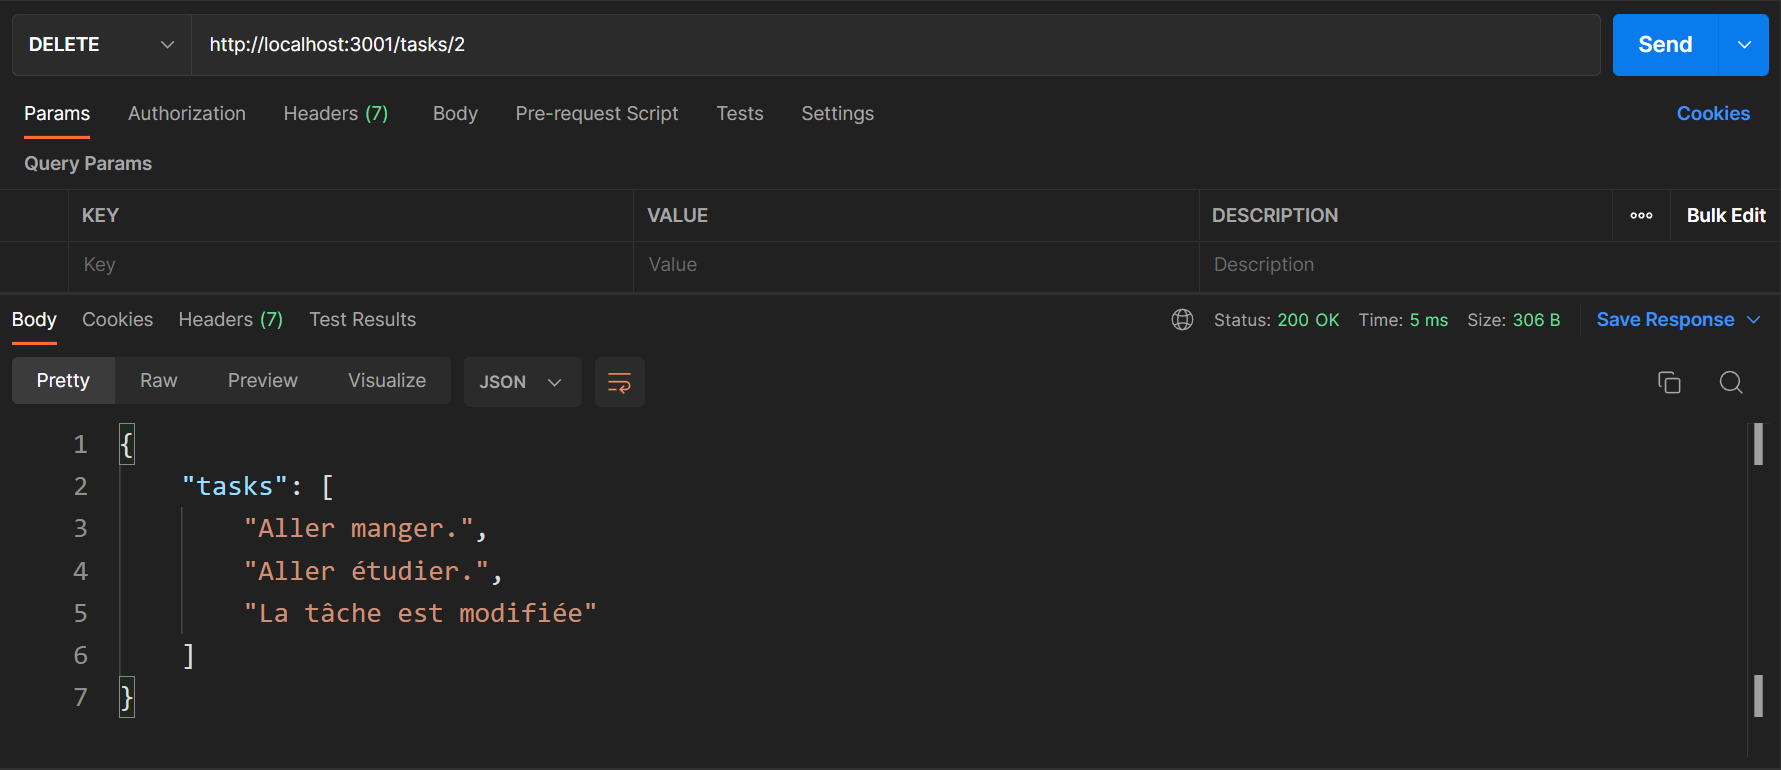Copy the response body with the copy icon
This screenshot has height=770, width=1781.
click(x=1669, y=382)
